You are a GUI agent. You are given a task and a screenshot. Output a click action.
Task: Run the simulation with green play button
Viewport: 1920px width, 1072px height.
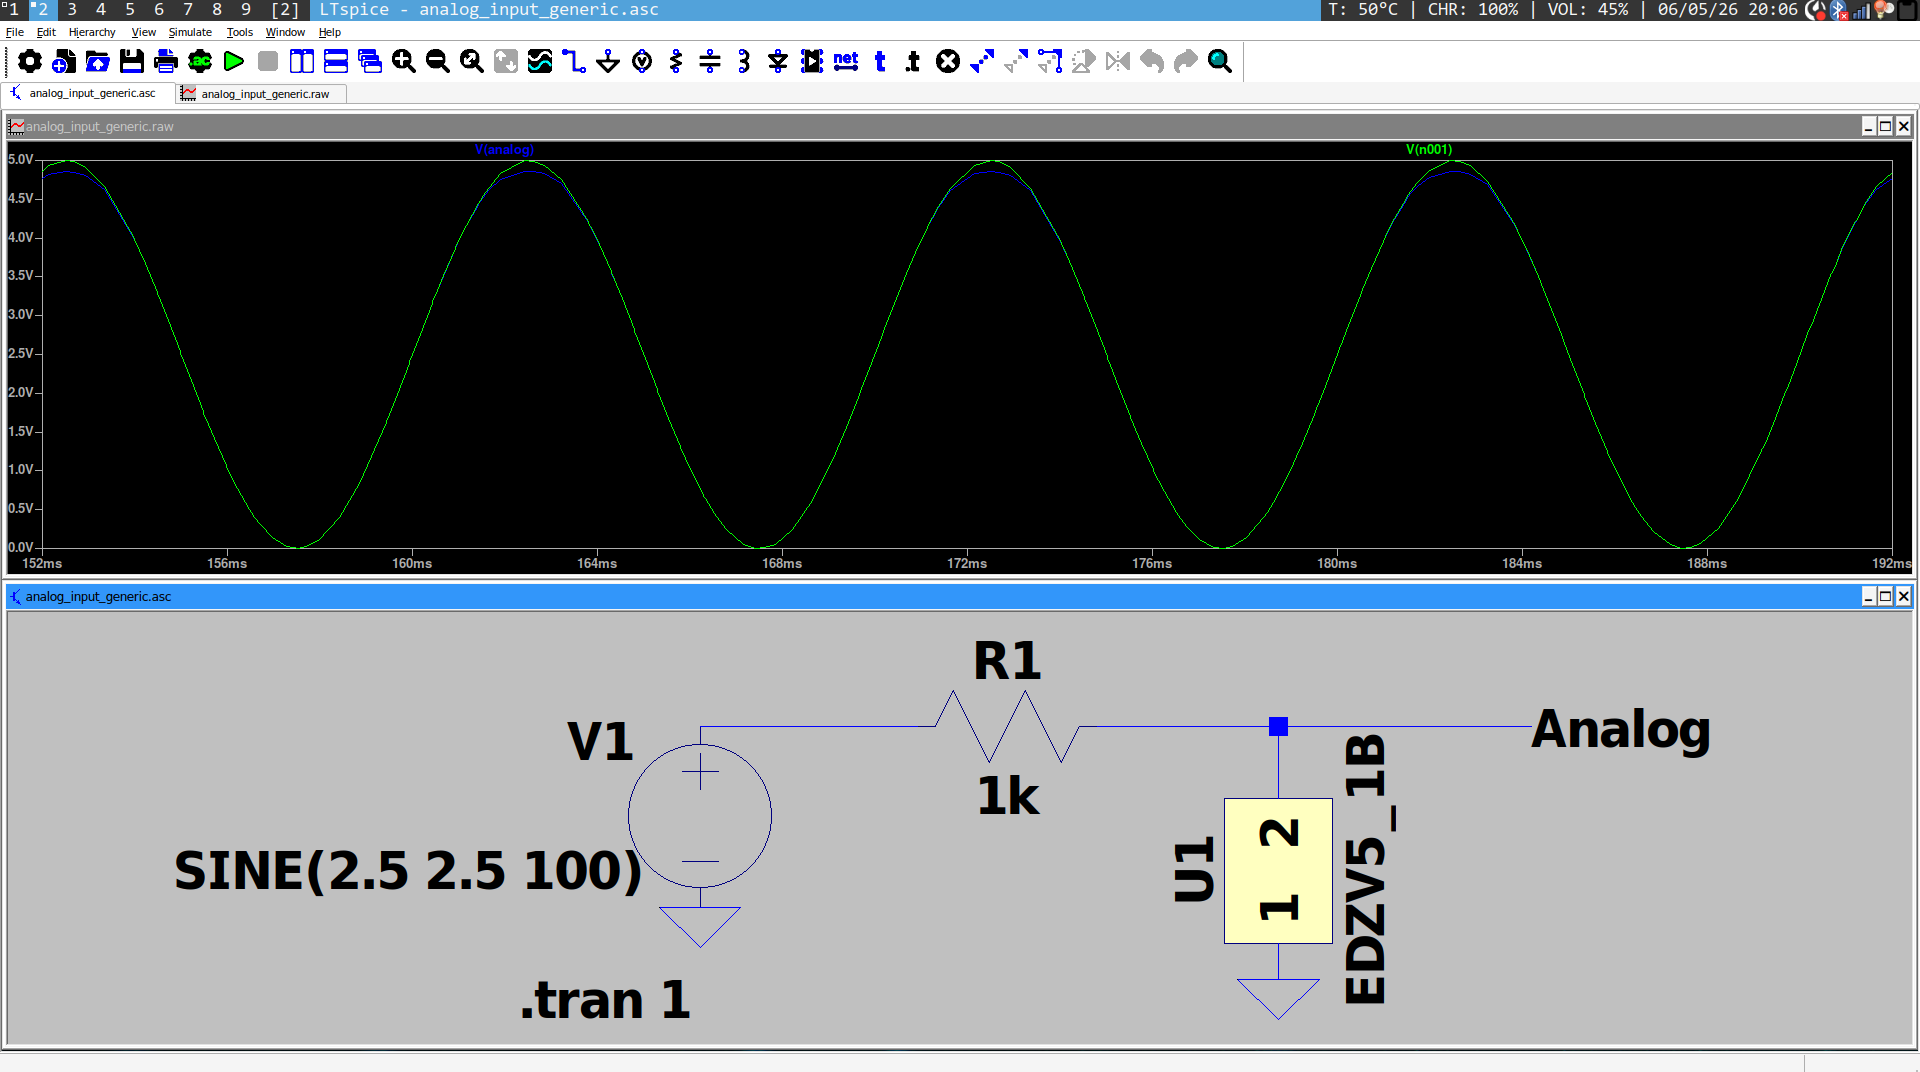coord(234,61)
